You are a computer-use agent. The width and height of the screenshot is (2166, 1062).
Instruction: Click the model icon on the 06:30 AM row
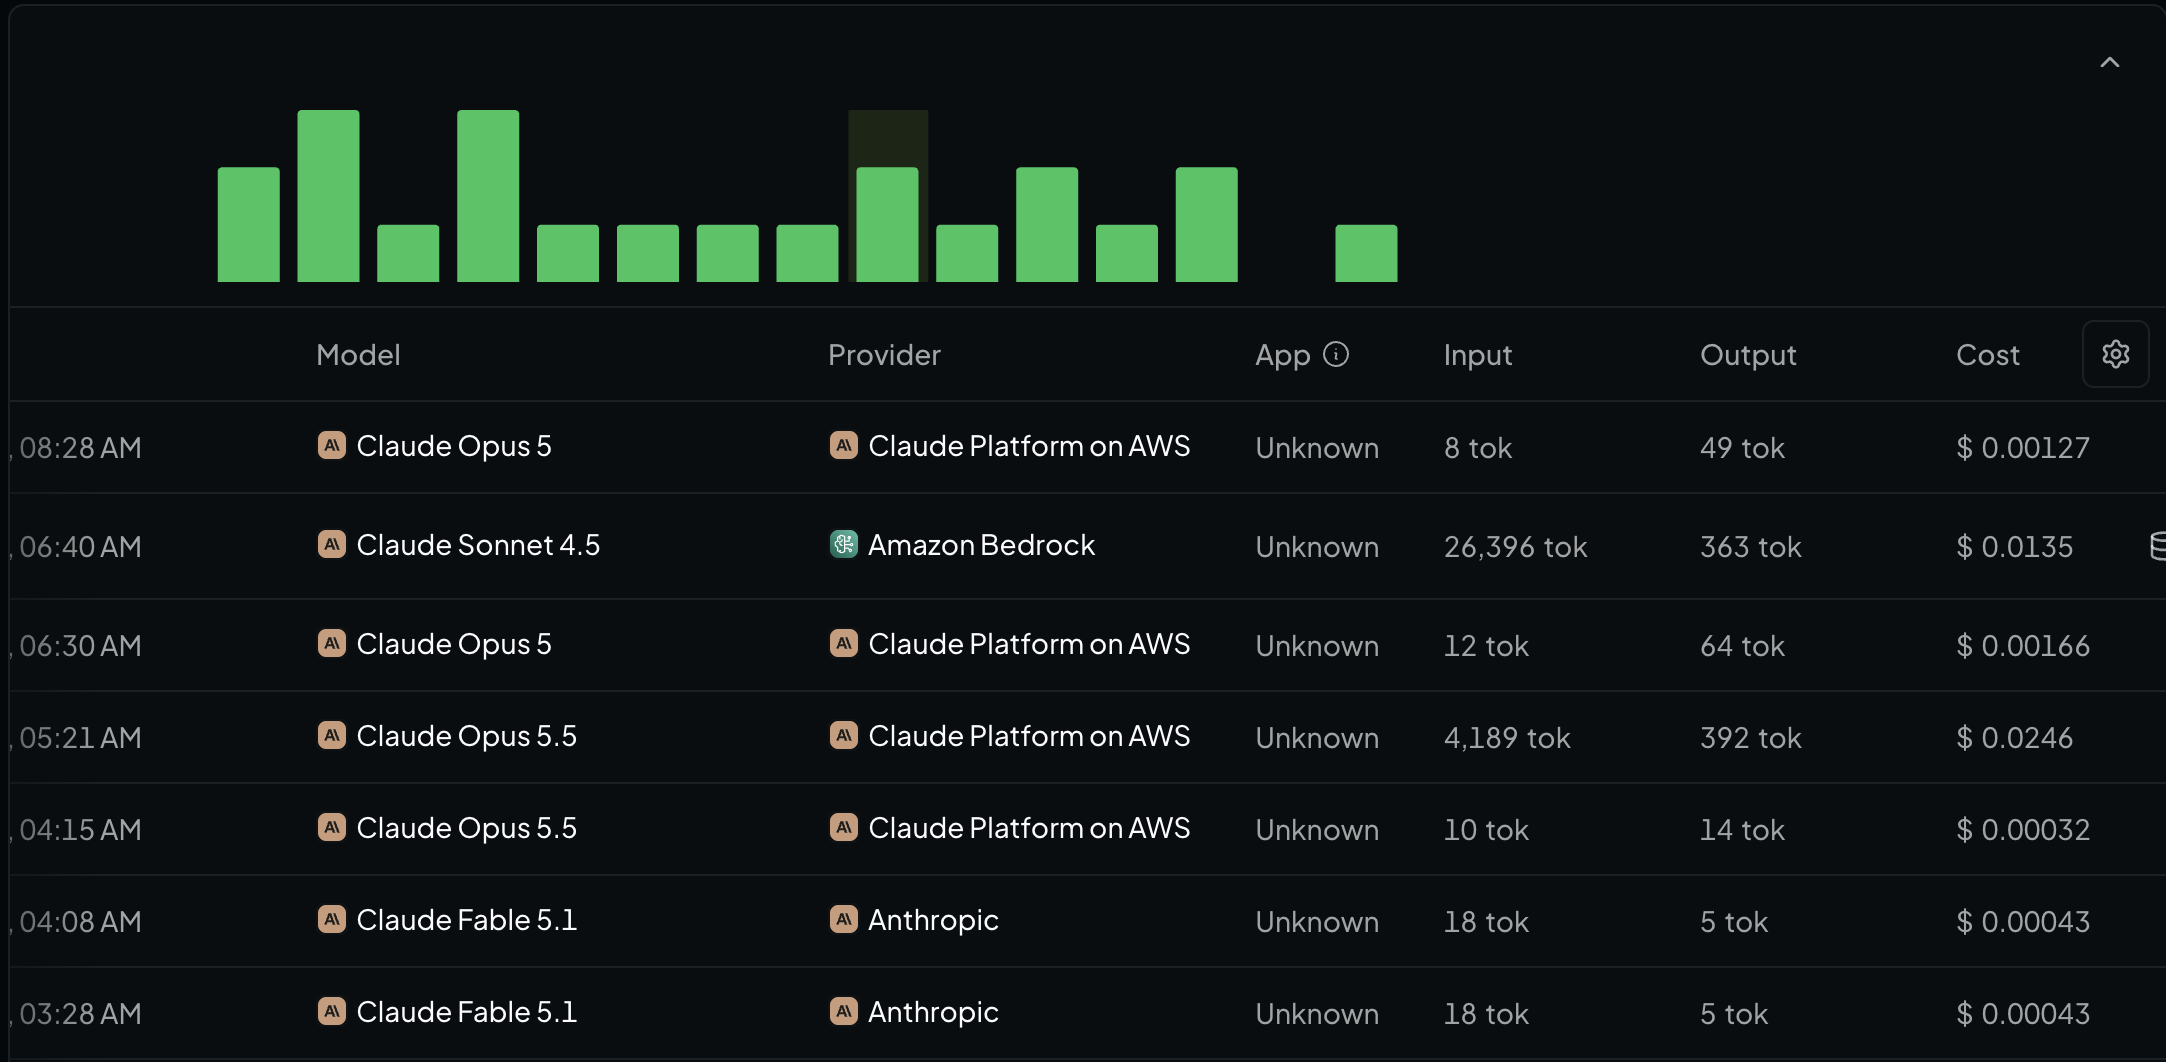click(332, 643)
